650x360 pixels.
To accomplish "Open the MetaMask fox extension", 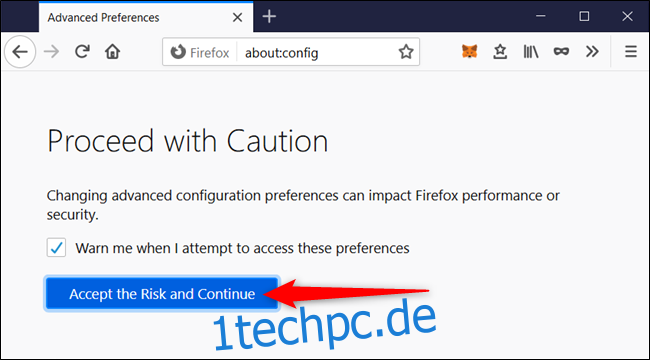I will pyautogui.click(x=470, y=51).
